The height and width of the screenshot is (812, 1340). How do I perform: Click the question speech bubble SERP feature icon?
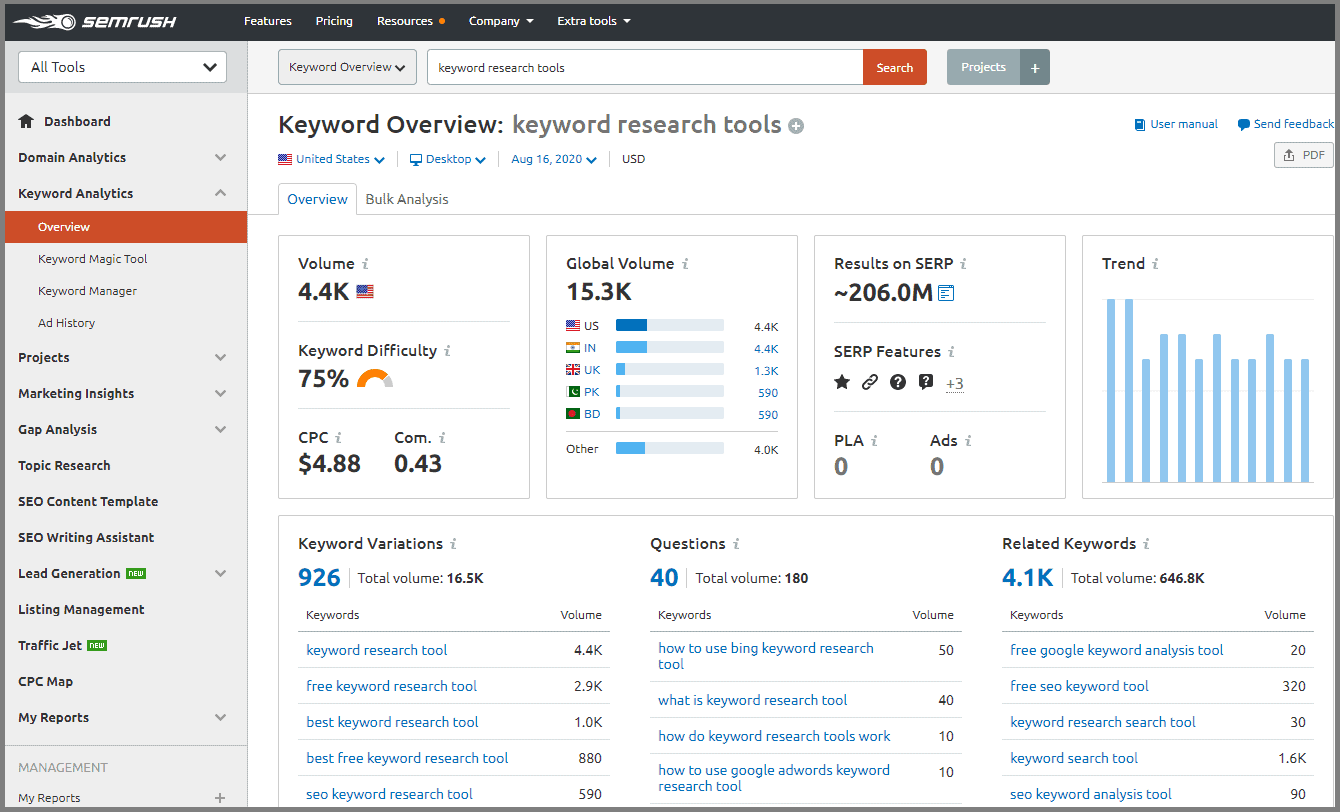point(926,382)
